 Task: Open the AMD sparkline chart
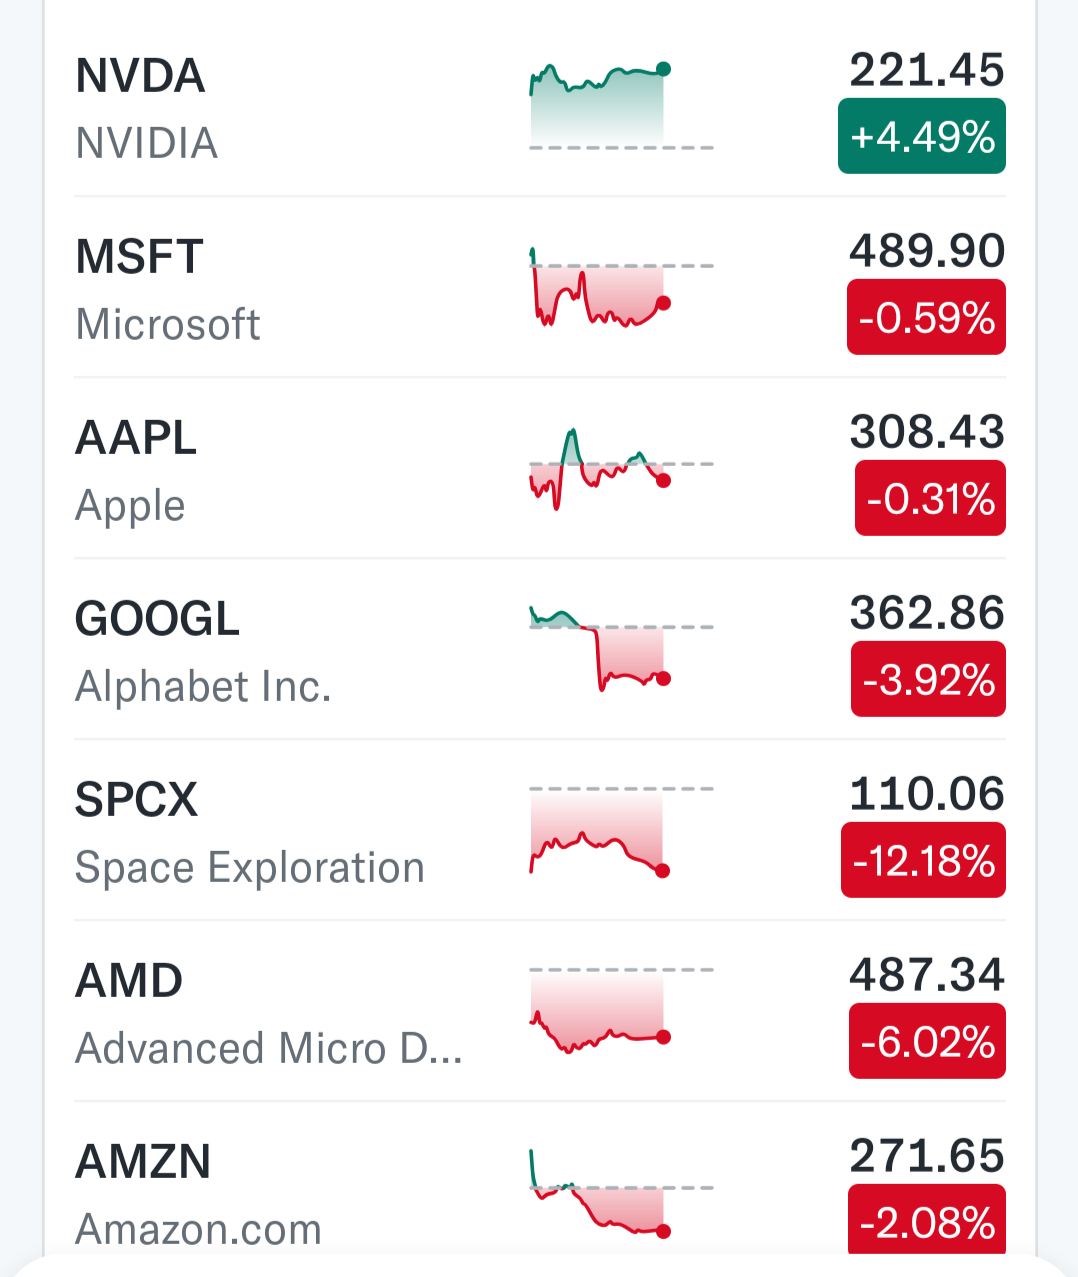pyautogui.click(x=621, y=1010)
